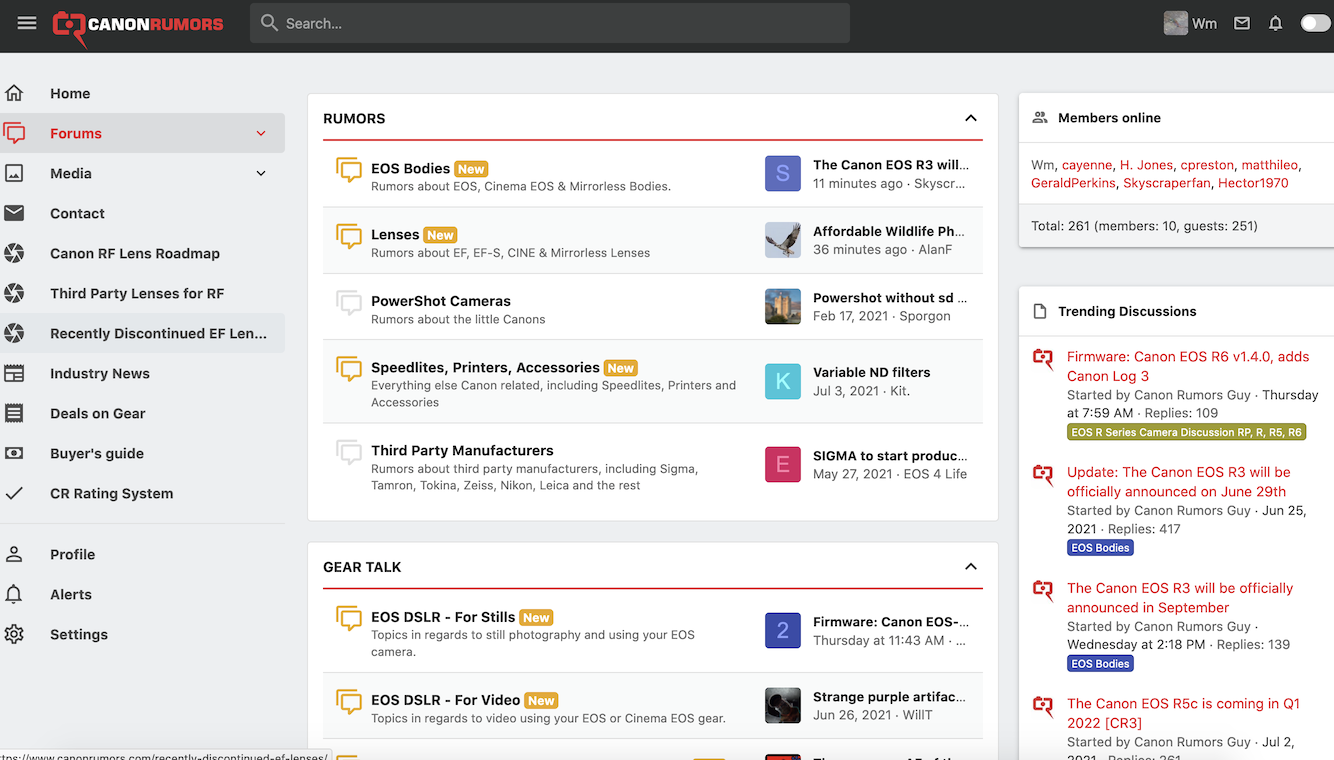The image size is (1334, 760).
Task: Click the GEAR TALK category heading
Action: (362, 566)
